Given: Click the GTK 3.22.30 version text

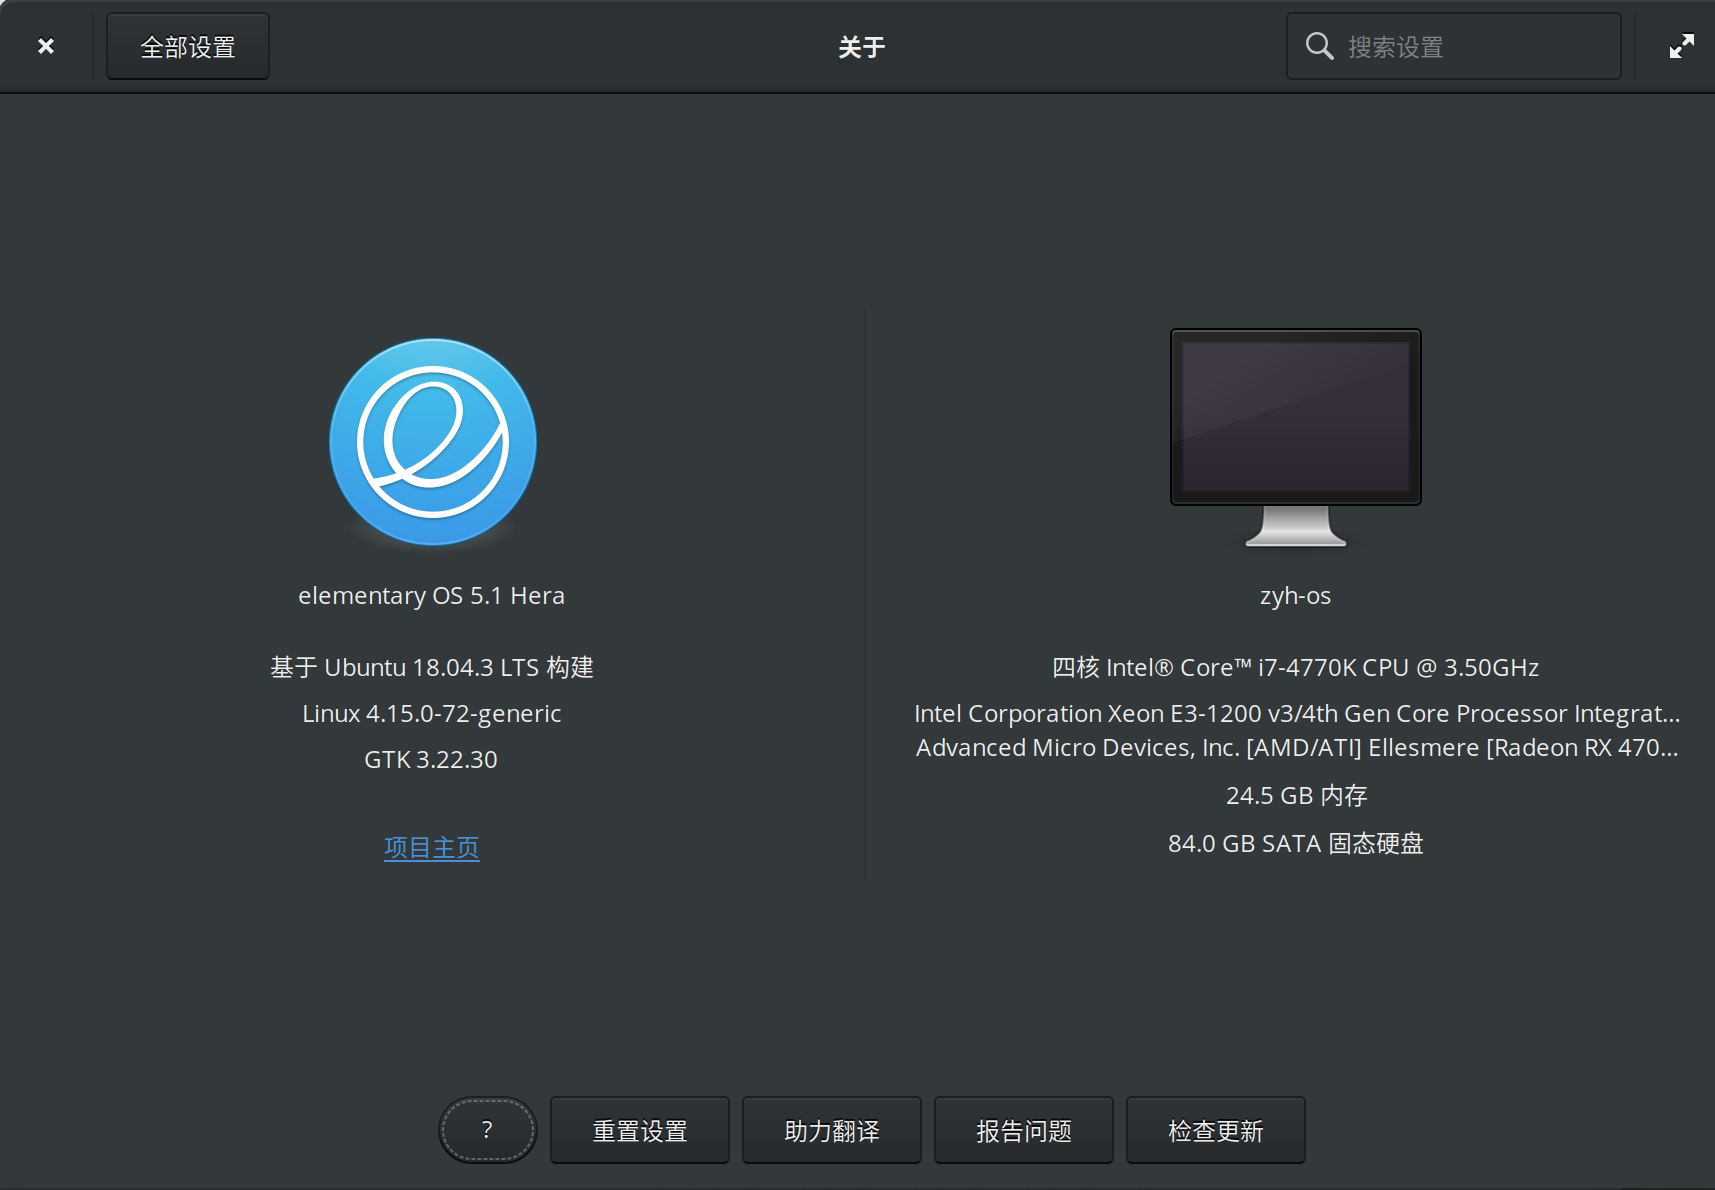Looking at the screenshot, I should click(431, 759).
